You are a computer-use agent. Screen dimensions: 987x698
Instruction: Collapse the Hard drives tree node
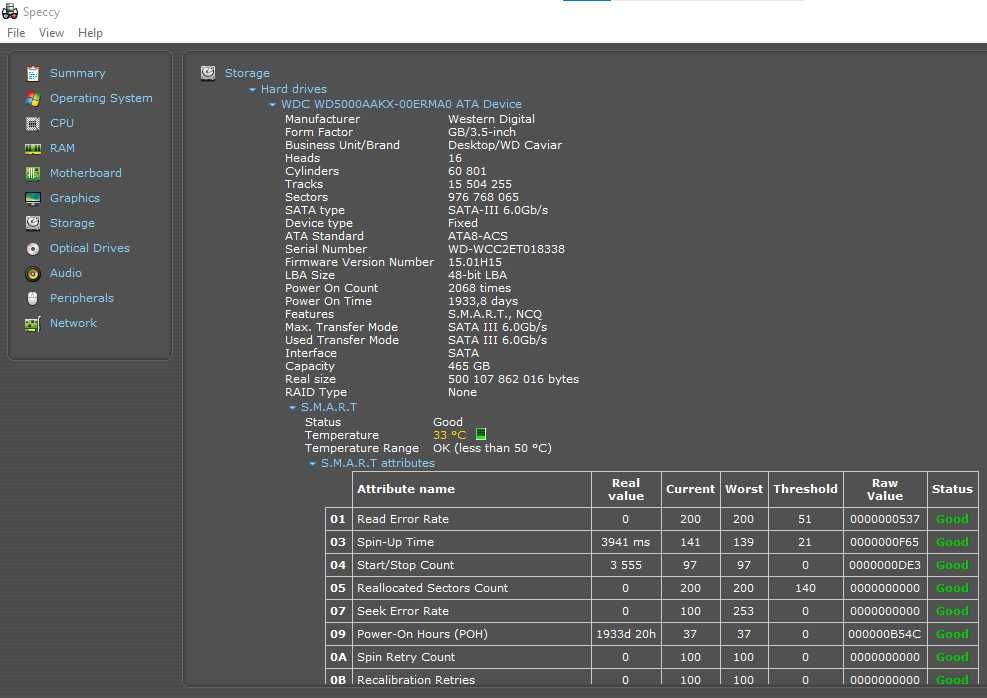pyautogui.click(x=252, y=90)
